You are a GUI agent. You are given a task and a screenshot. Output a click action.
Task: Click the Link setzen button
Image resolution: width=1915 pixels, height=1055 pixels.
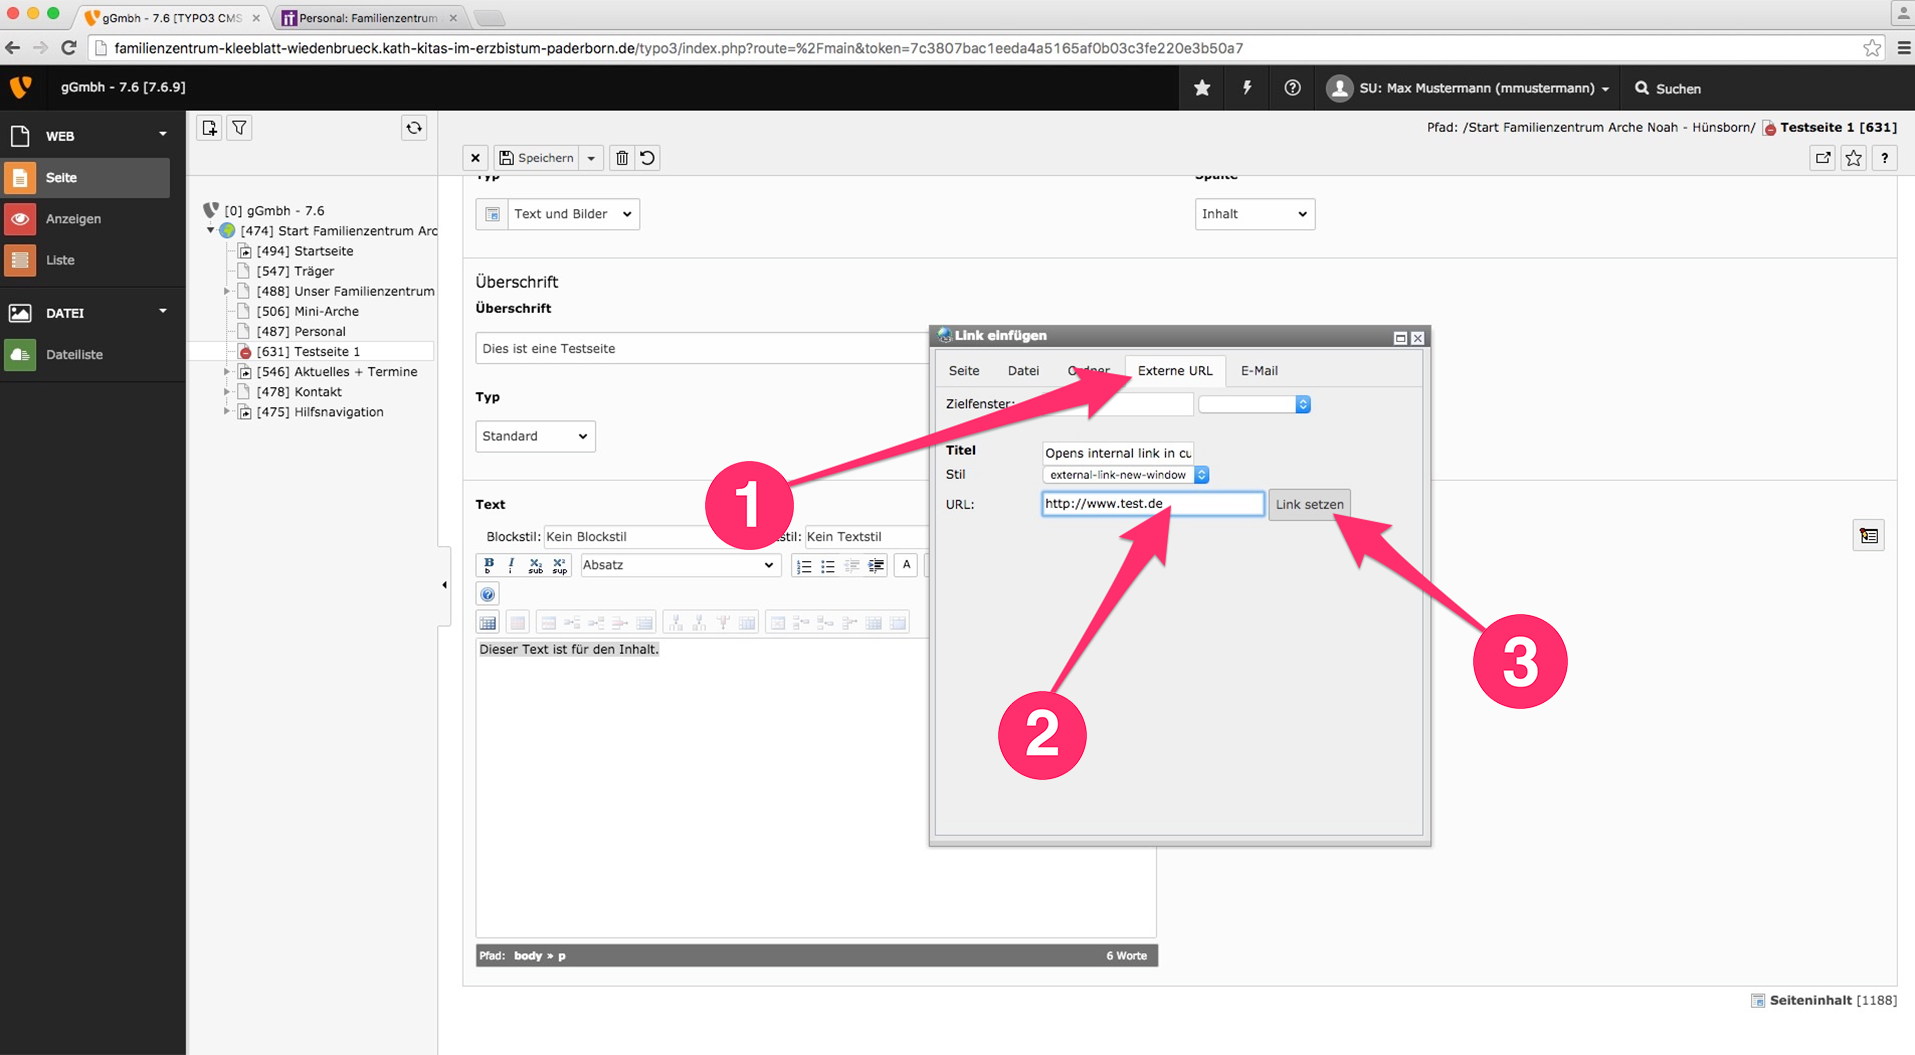pyautogui.click(x=1308, y=504)
